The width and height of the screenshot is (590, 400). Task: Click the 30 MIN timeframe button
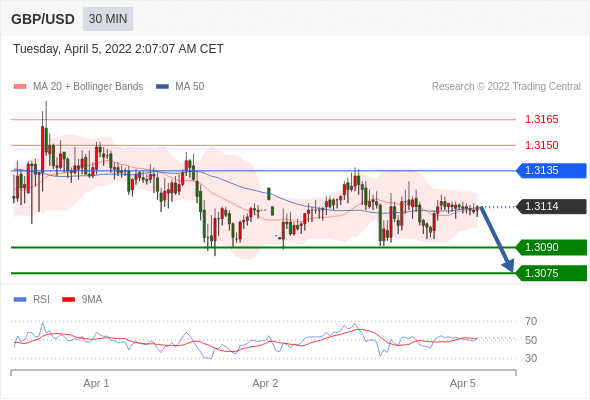pos(108,19)
